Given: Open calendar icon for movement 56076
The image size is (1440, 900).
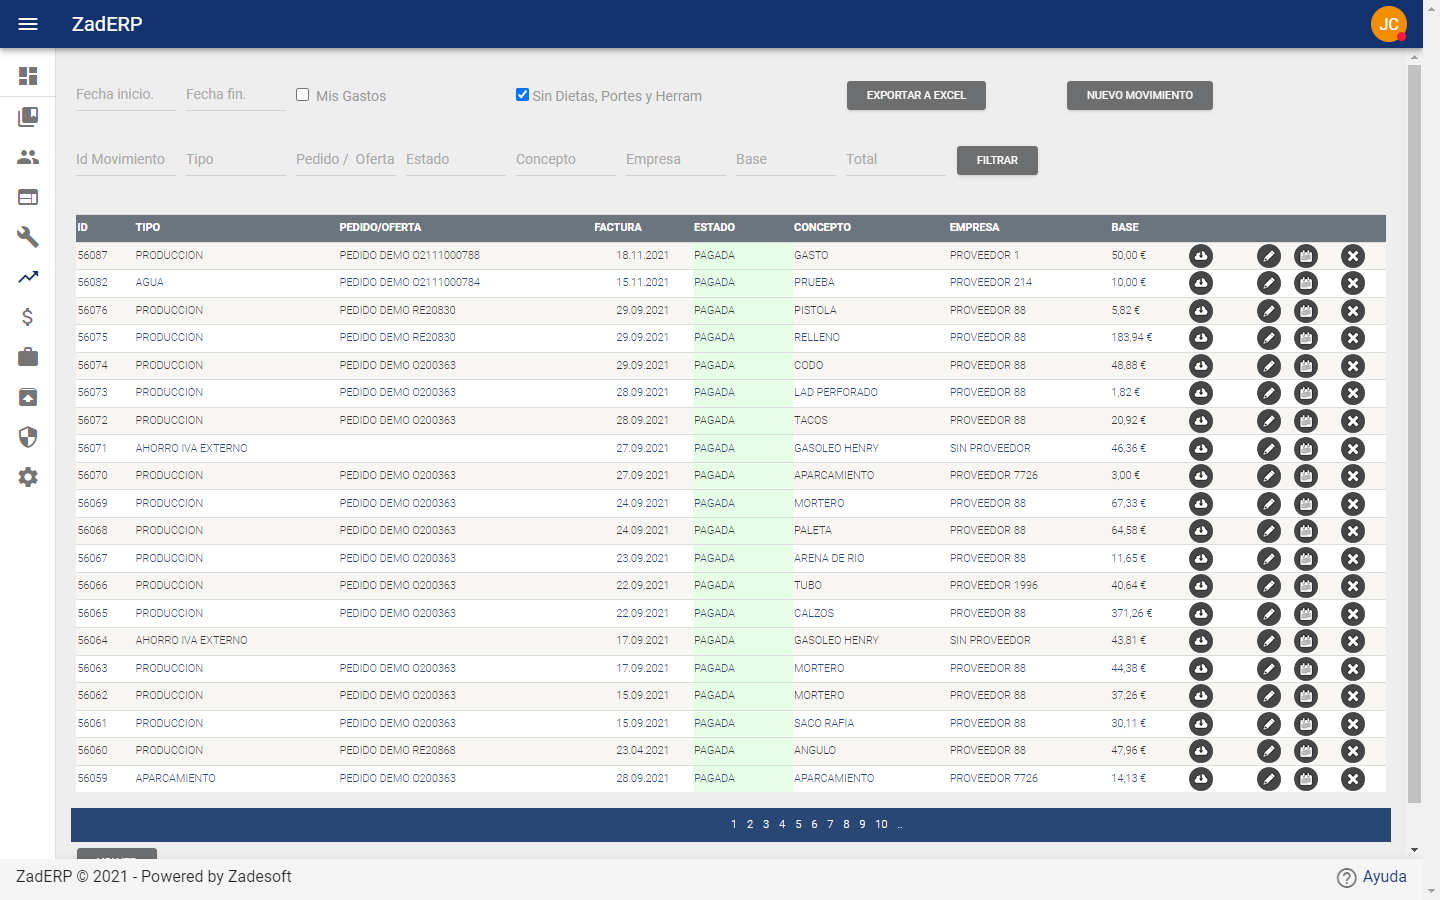Looking at the screenshot, I should (1306, 311).
